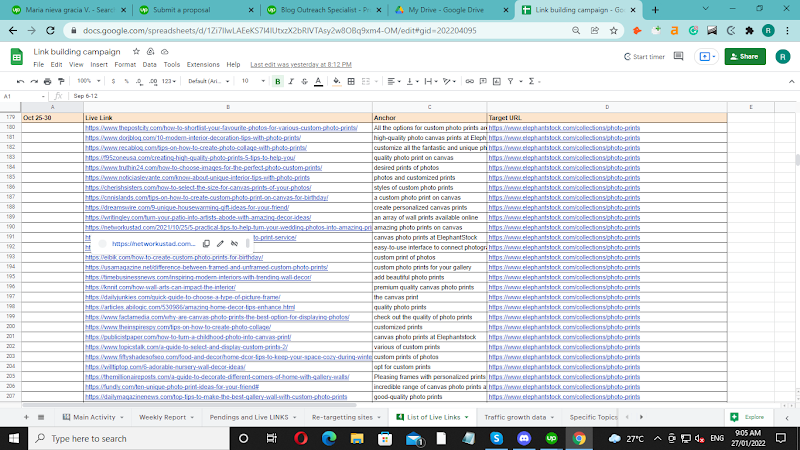The image size is (800, 450).
Task: Click the Add Sheet plus icon
Action: click(26, 417)
